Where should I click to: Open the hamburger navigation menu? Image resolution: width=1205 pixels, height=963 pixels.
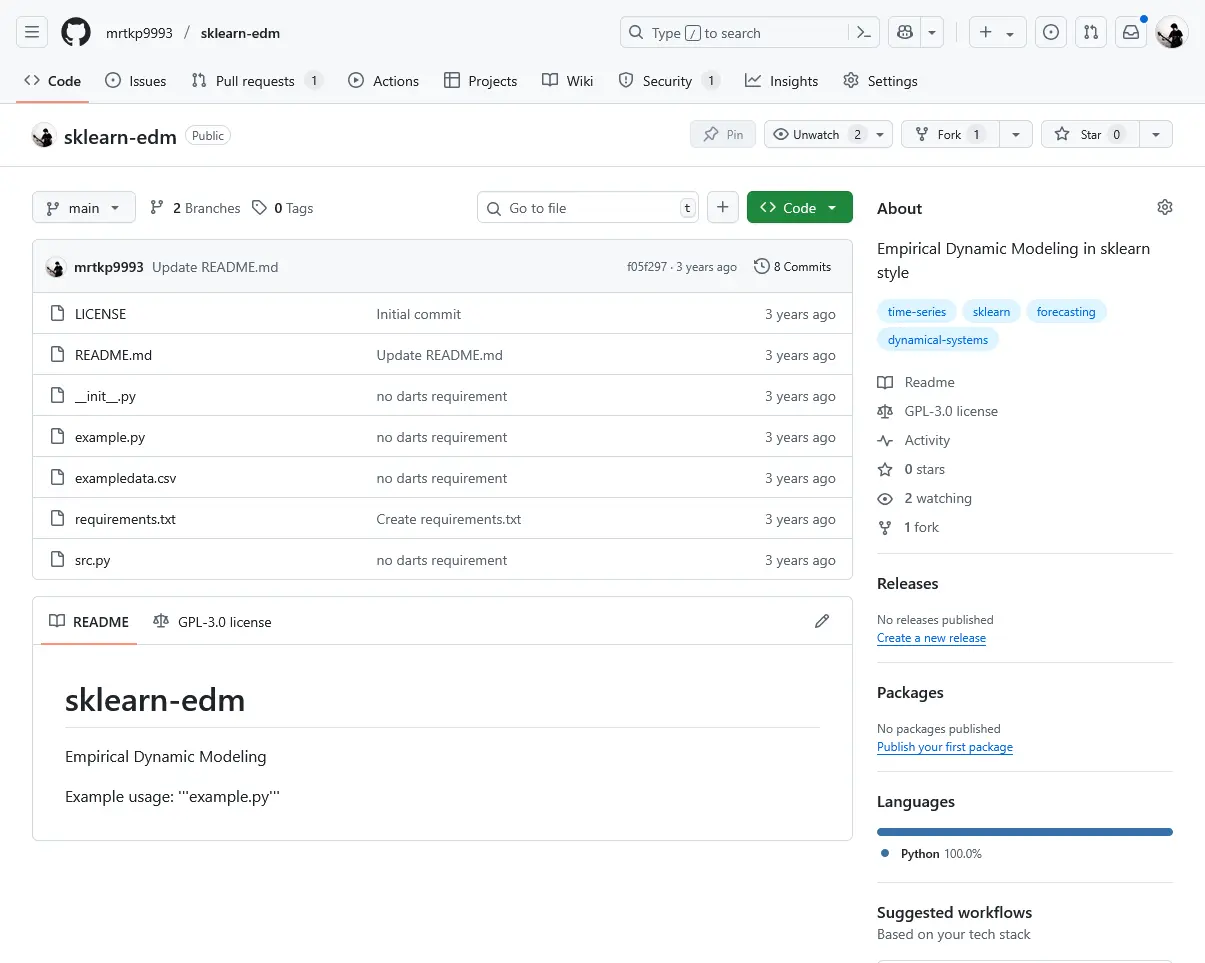[32, 33]
